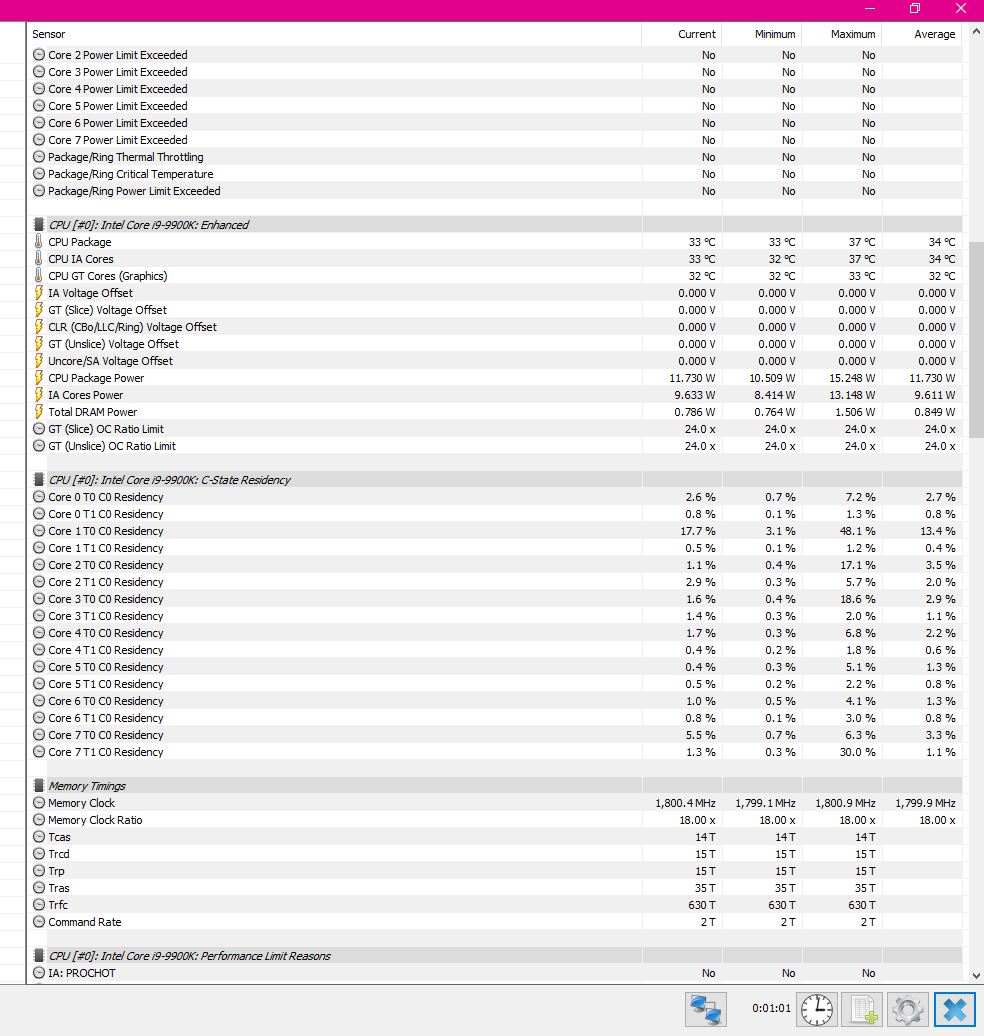Viewport: 984px width, 1036px height.
Task: Select the CPU Package Power row
Action: click(495, 378)
